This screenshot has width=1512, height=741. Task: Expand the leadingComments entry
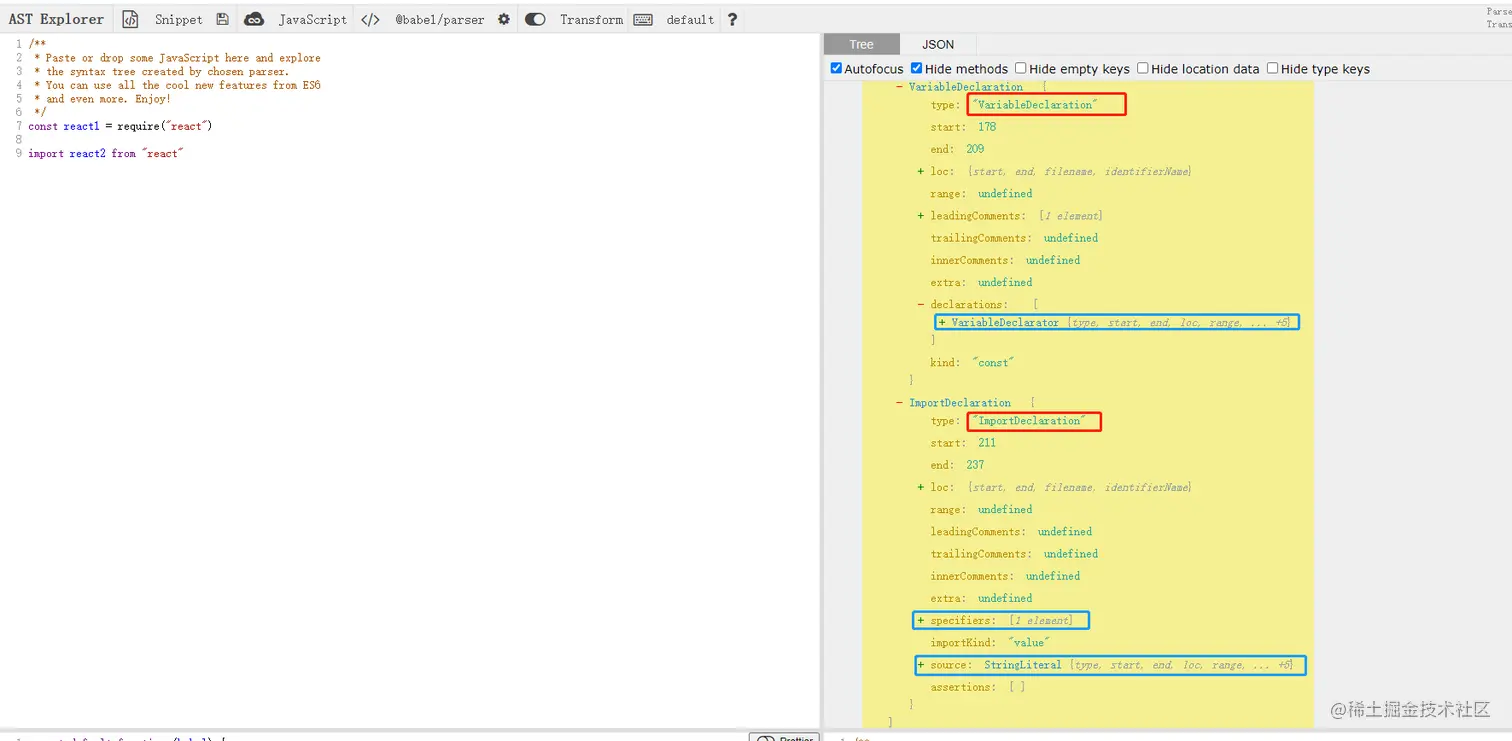coord(921,216)
